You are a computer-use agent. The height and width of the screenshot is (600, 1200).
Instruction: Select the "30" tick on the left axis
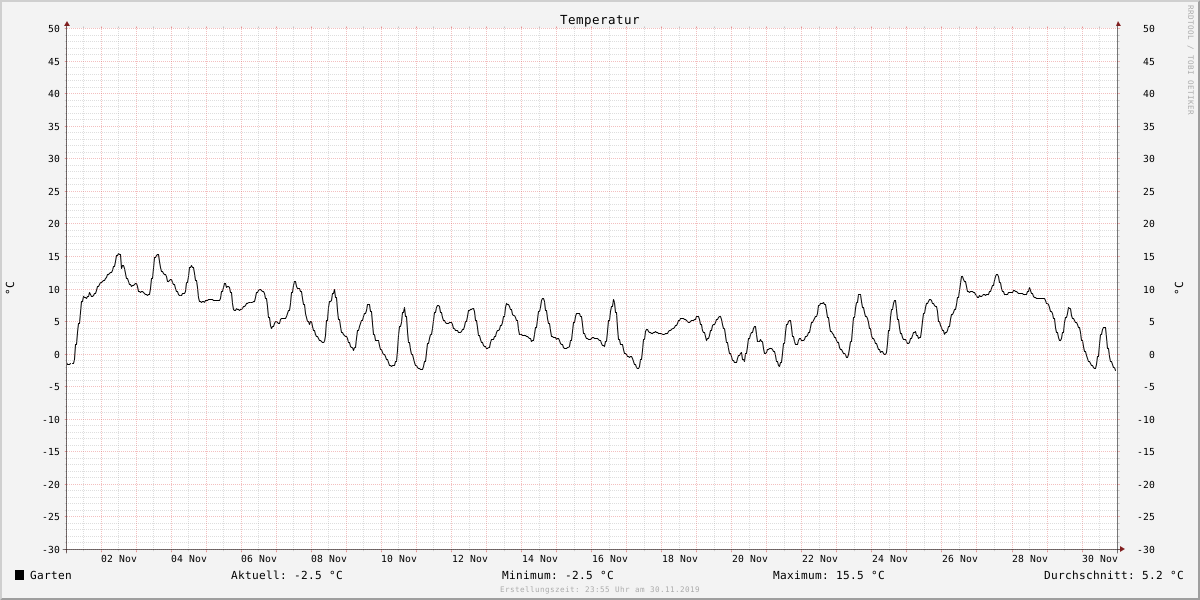(x=54, y=159)
